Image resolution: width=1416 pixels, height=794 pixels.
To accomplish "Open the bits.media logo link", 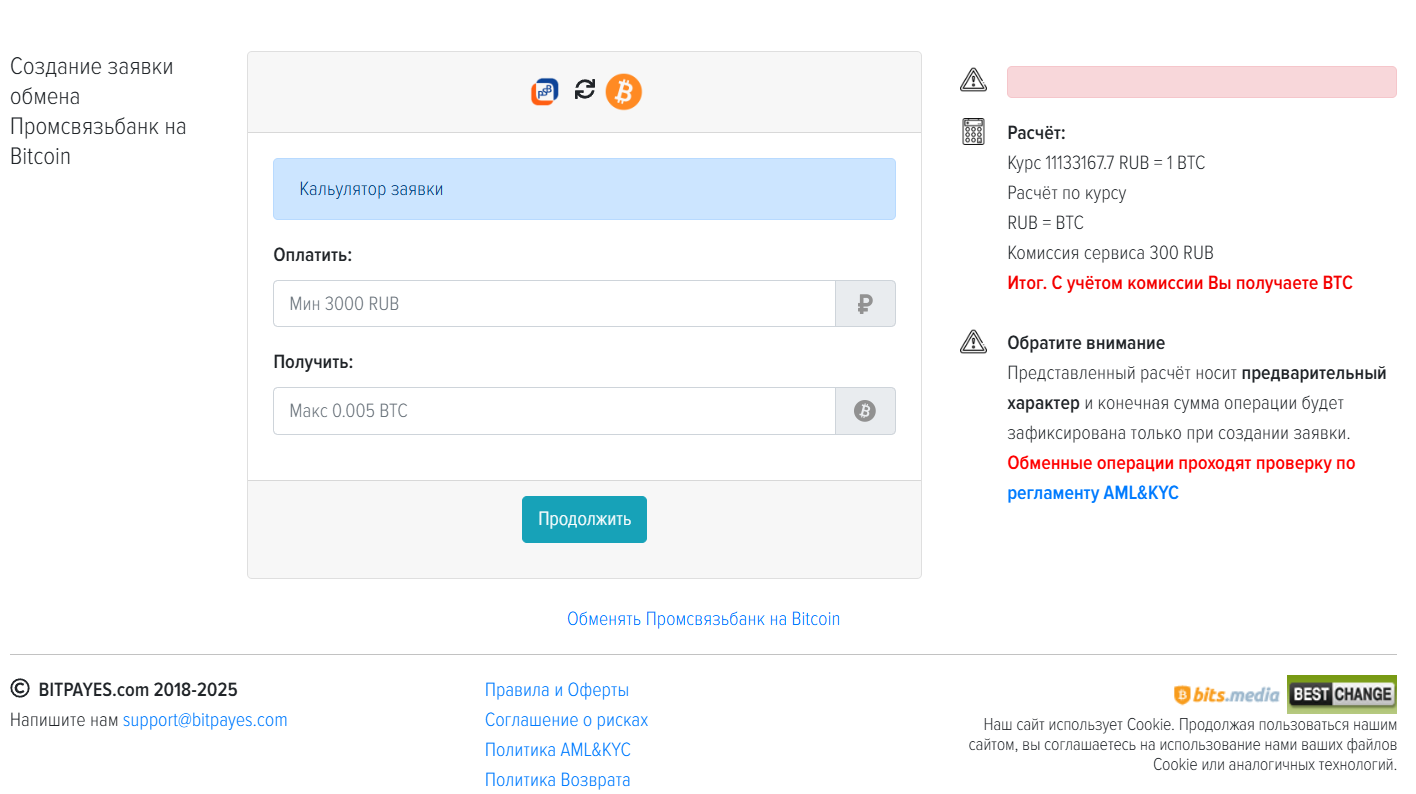I will point(1227,695).
